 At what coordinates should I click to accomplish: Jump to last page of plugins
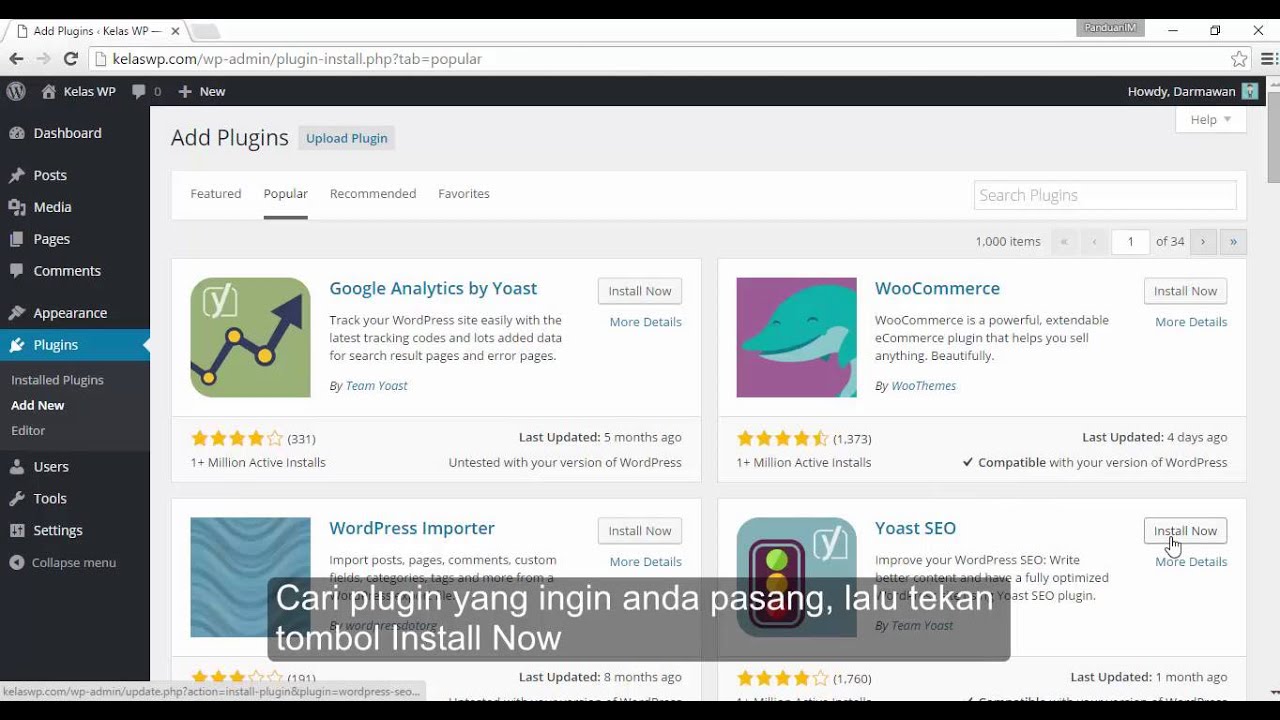coord(1233,241)
